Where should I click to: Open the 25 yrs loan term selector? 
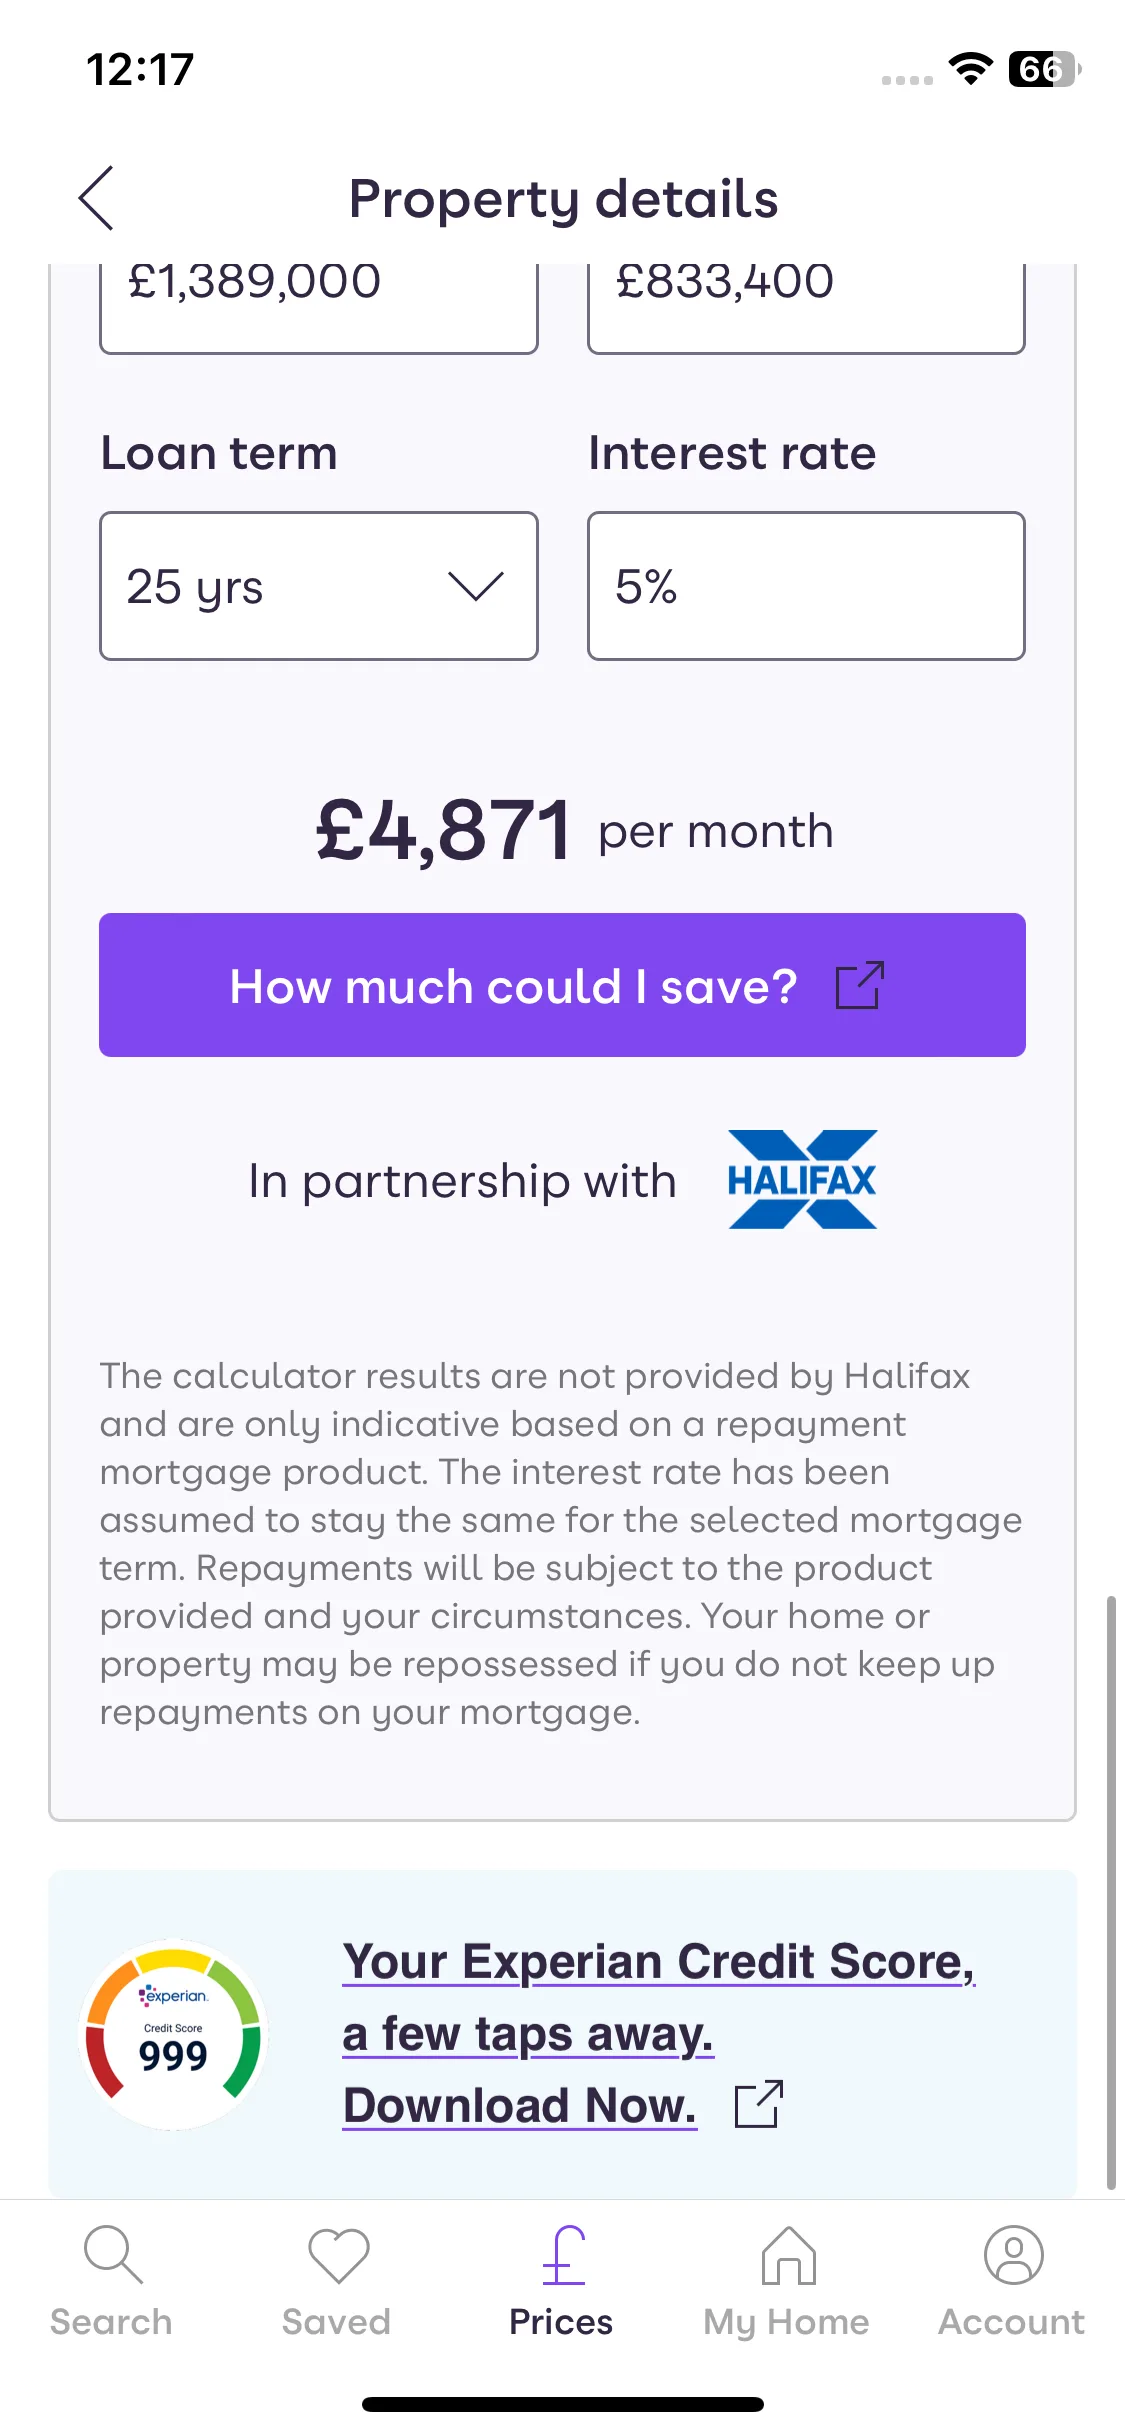click(x=319, y=586)
